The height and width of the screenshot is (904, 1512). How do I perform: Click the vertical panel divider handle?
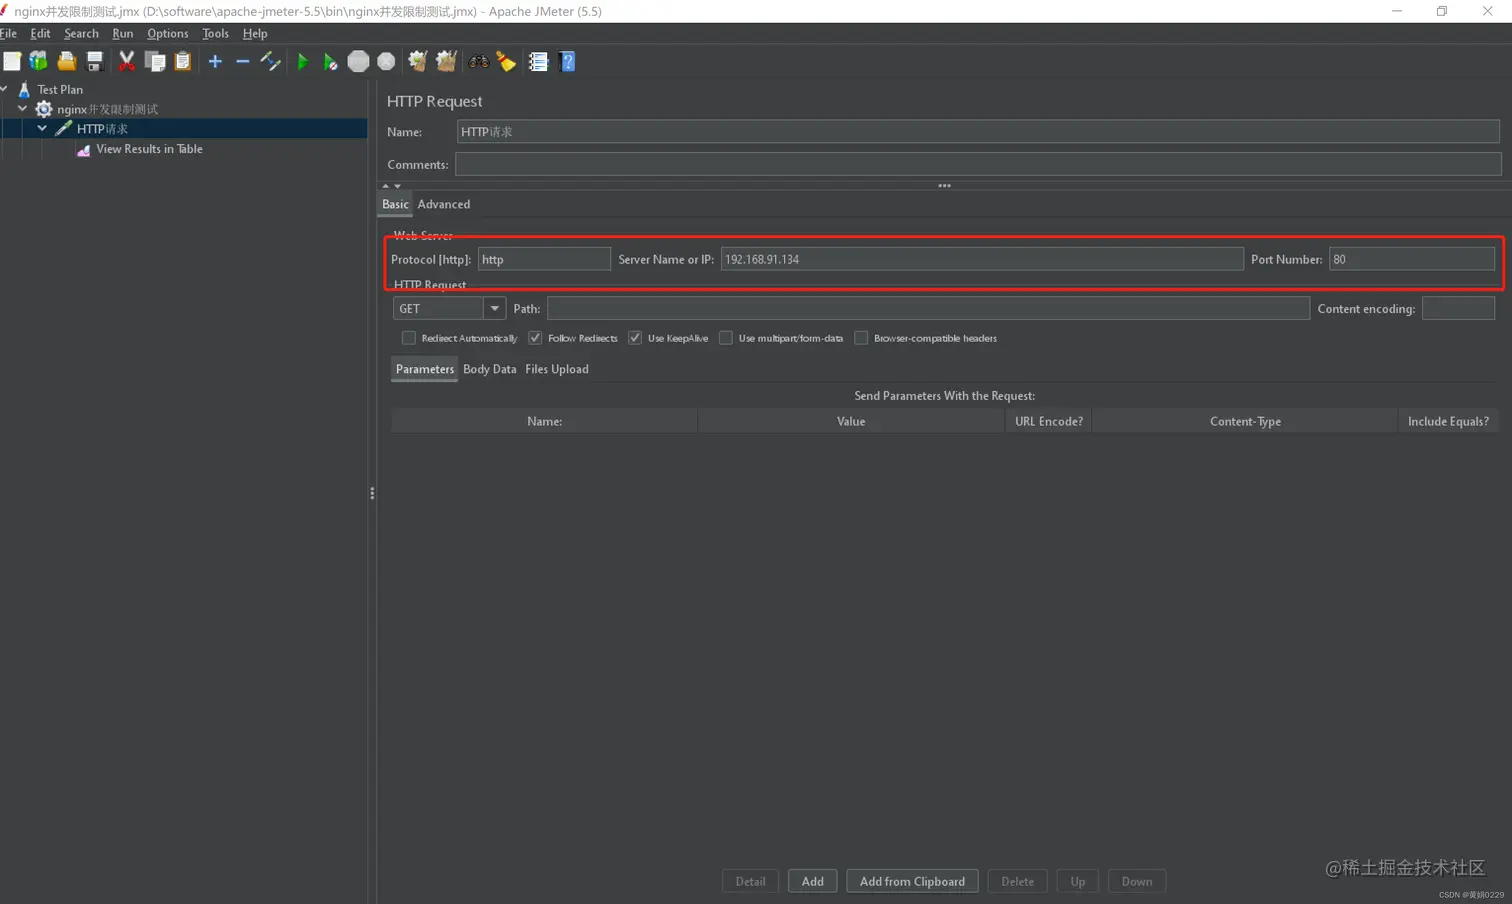tap(372, 493)
